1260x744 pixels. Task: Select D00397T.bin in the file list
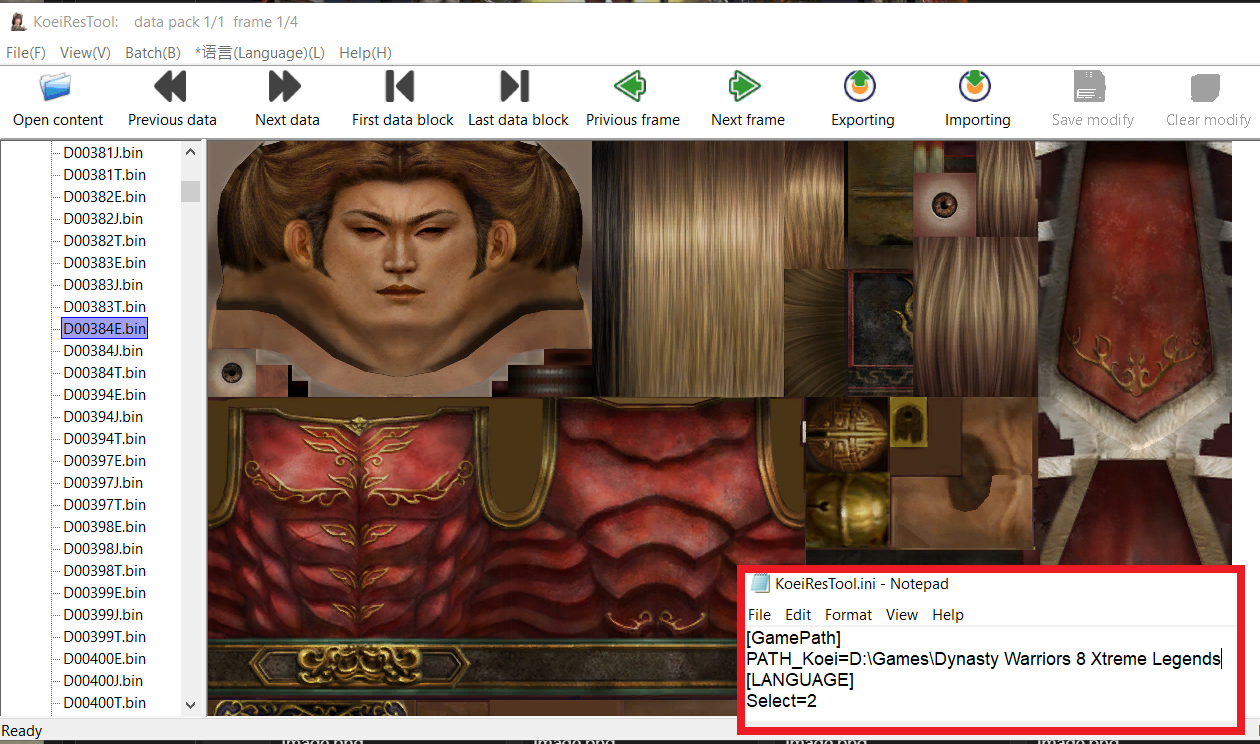click(104, 504)
